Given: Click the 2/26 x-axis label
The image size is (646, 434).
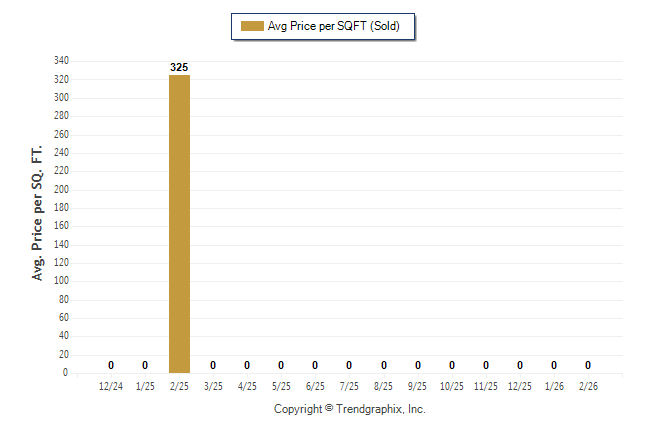Looking at the screenshot, I should pos(588,387).
